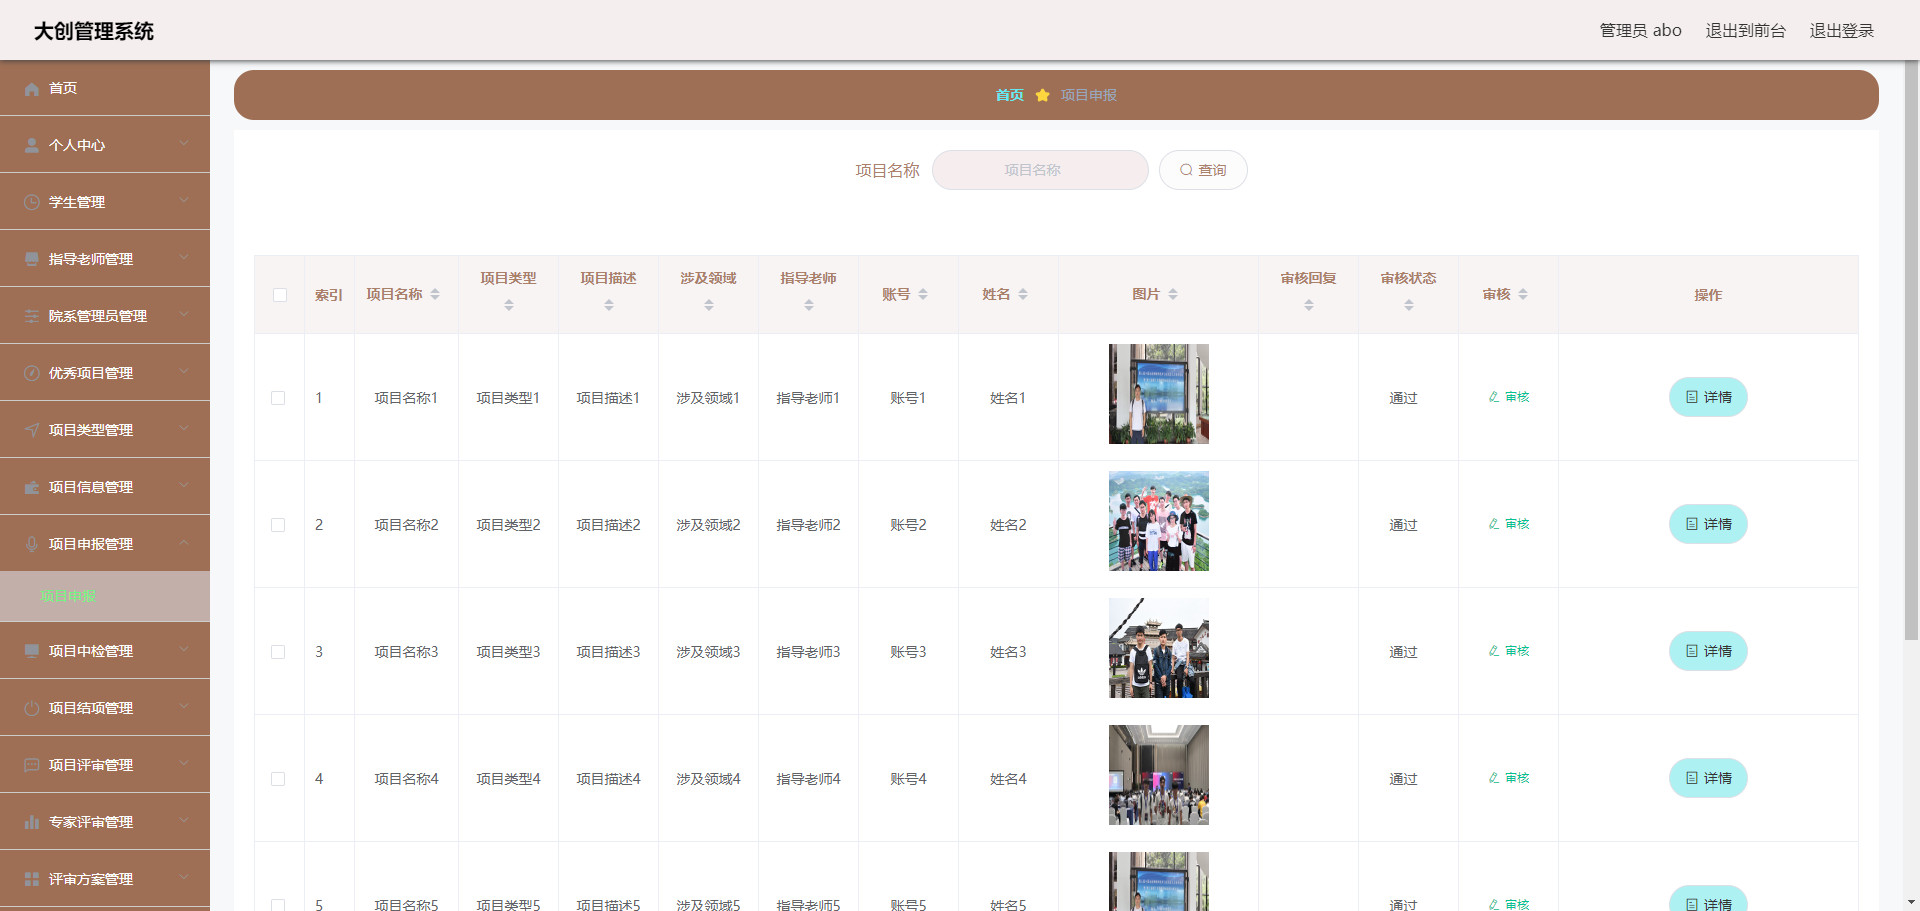Click the paper-plane icon beside 项目类型管理
Screen dimensions: 1920x911
pos(32,431)
